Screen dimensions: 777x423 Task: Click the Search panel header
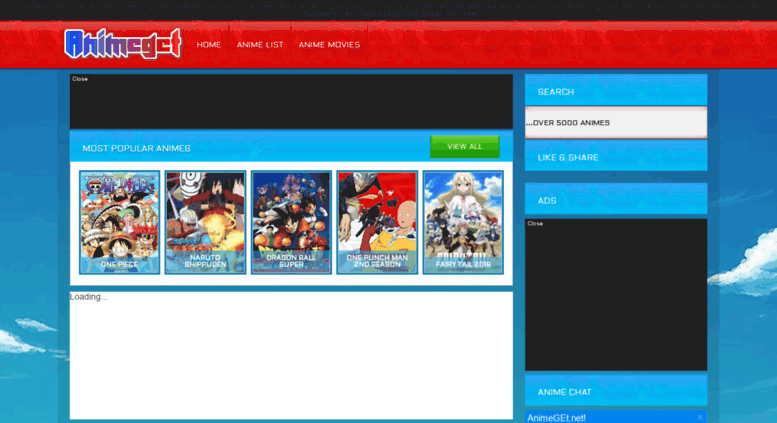(x=616, y=90)
